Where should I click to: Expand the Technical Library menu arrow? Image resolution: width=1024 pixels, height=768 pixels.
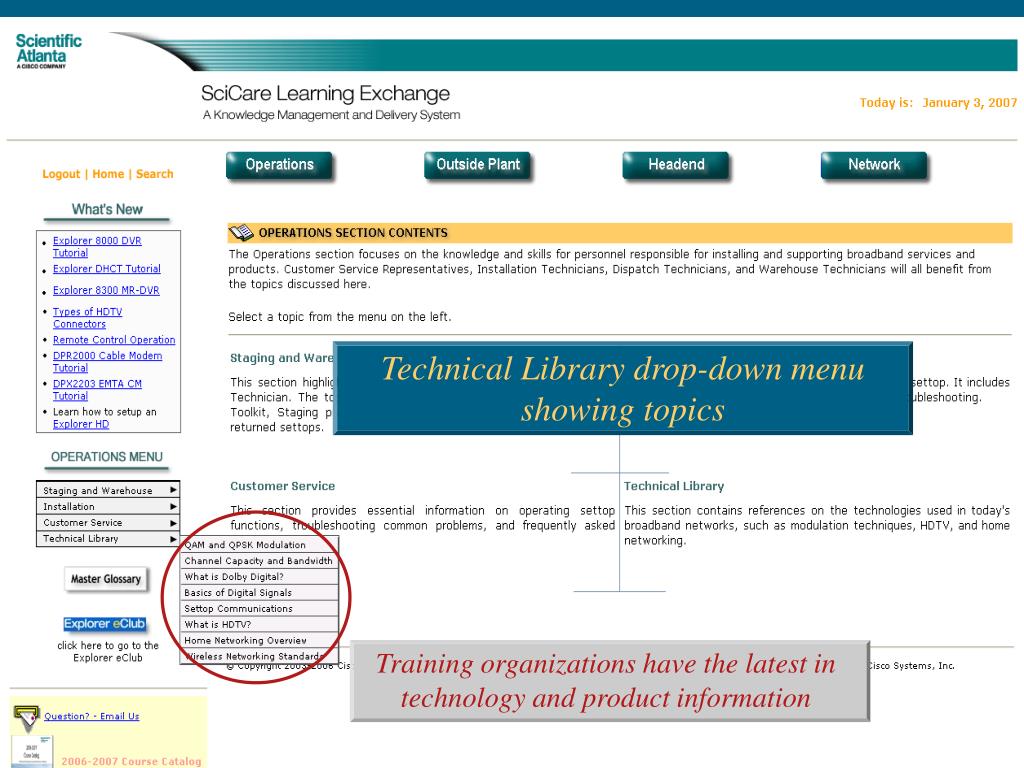pos(173,539)
